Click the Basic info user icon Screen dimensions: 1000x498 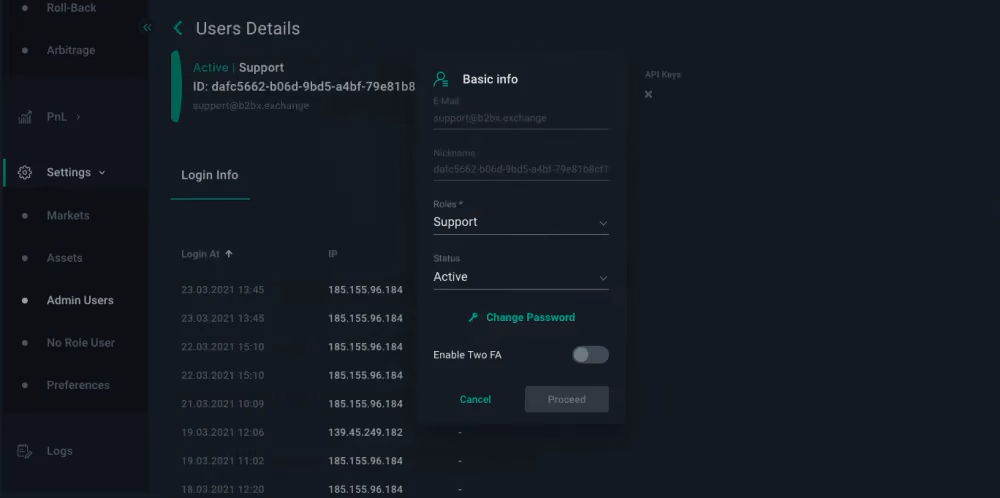(441, 79)
